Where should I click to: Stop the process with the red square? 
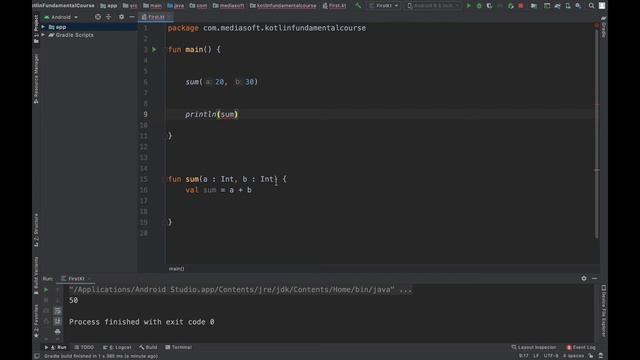tap(521, 6)
